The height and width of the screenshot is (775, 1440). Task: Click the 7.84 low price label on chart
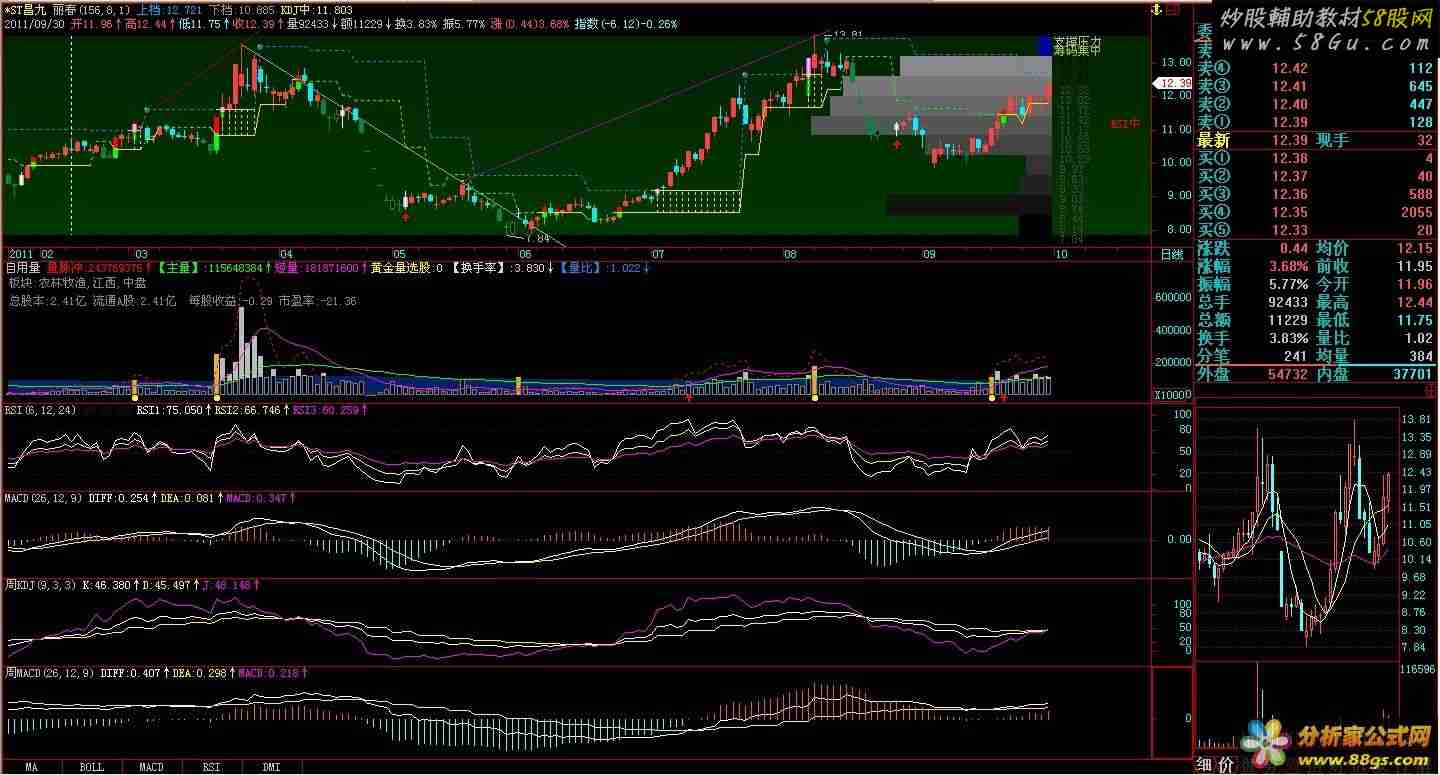(x=537, y=238)
